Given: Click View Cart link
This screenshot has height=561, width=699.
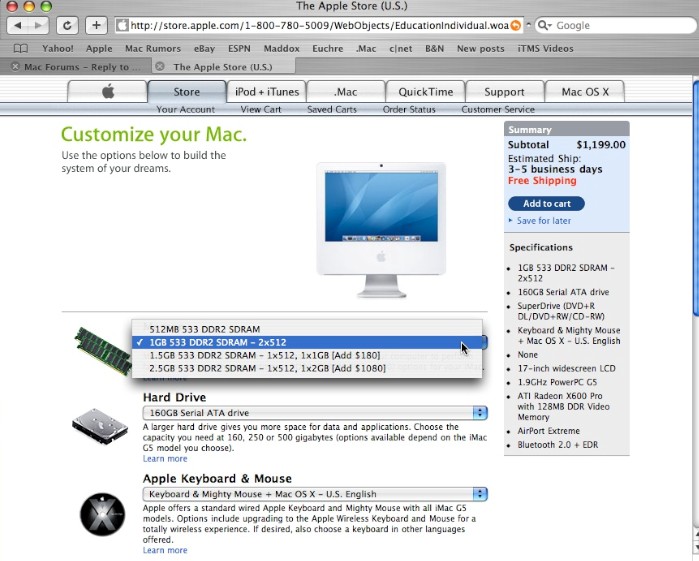Looking at the screenshot, I should [261, 109].
